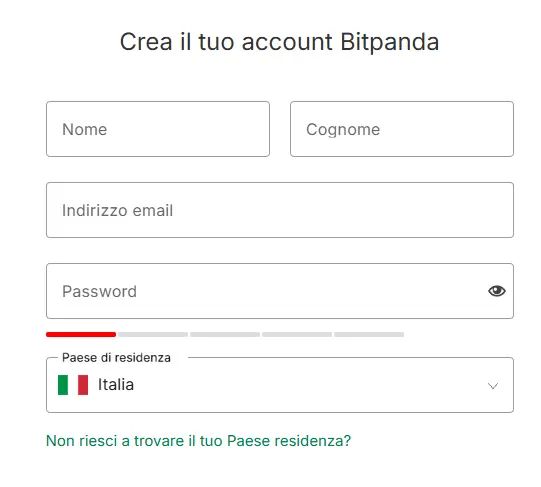The image size is (541, 487).
Task: Click the 'Crea il tuo account Bitpanda' heading
Action: point(279,42)
